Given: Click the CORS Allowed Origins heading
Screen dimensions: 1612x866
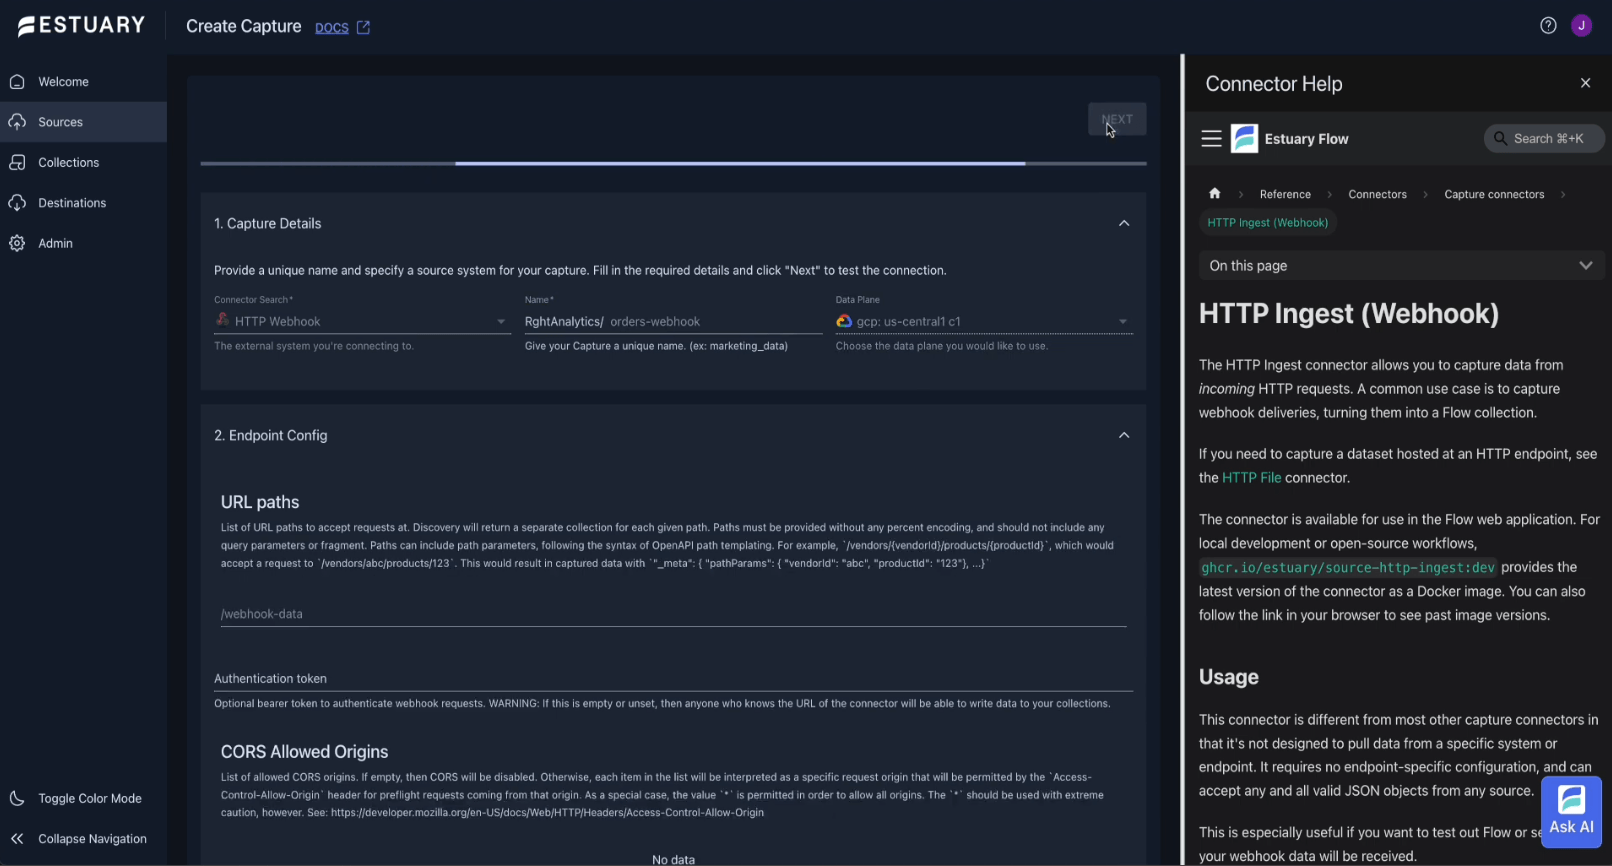Looking at the screenshot, I should pos(304,752).
